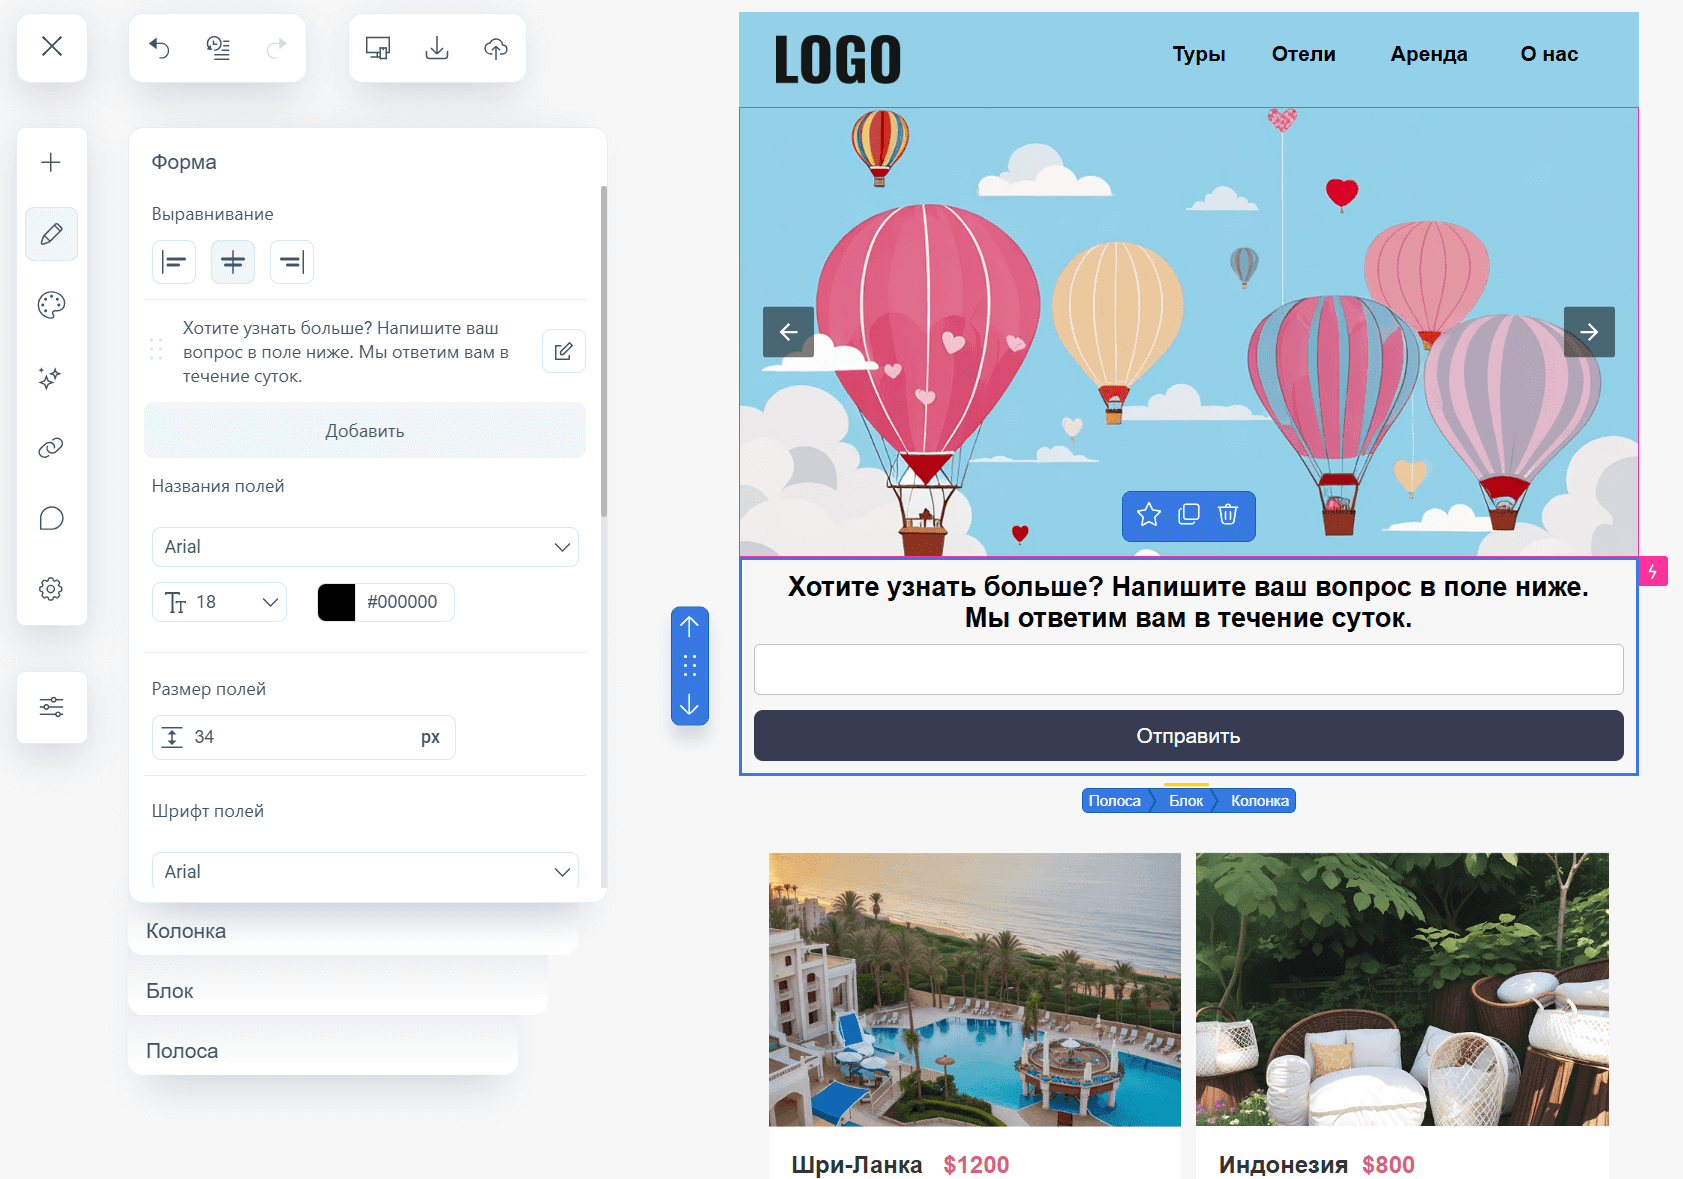Click the #000000 color code field
1683x1179 pixels.
click(403, 602)
